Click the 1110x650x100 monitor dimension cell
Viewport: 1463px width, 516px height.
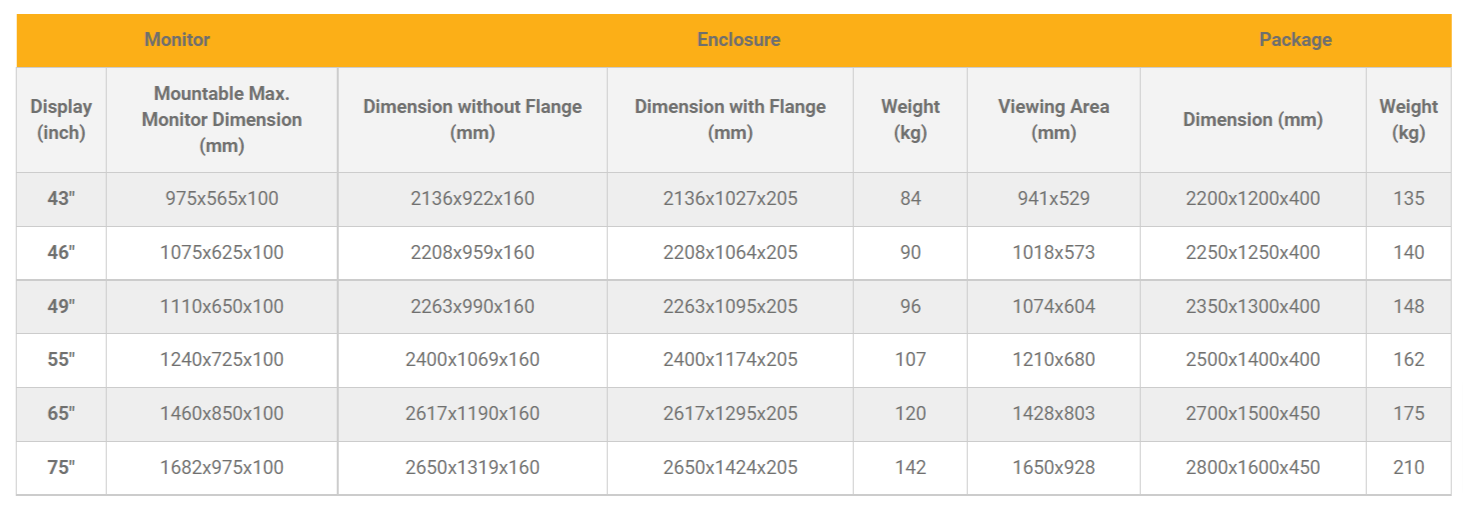pyautogui.click(x=222, y=306)
